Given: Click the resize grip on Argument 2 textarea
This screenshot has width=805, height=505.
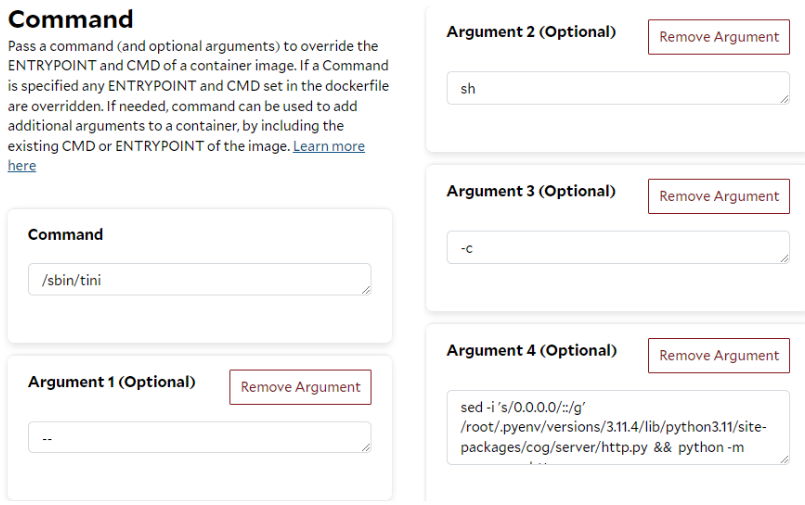Looking at the screenshot, I should 784,100.
